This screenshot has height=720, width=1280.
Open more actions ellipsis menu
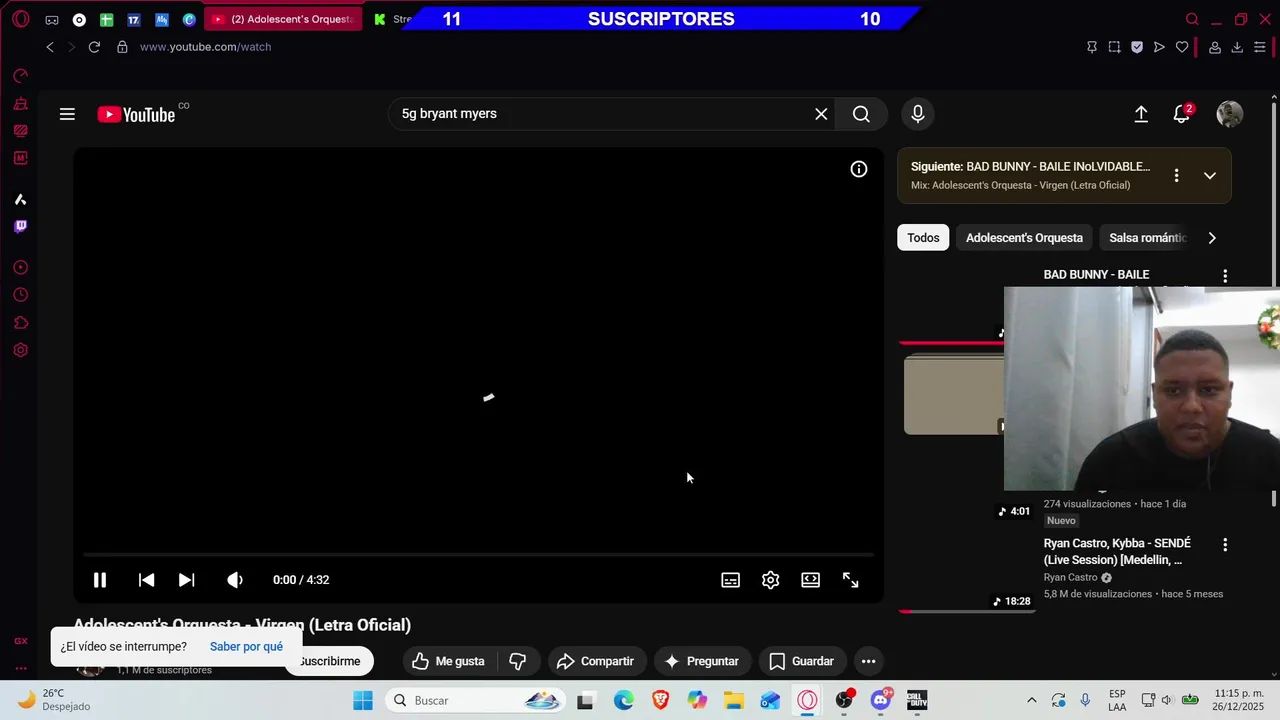click(869, 661)
